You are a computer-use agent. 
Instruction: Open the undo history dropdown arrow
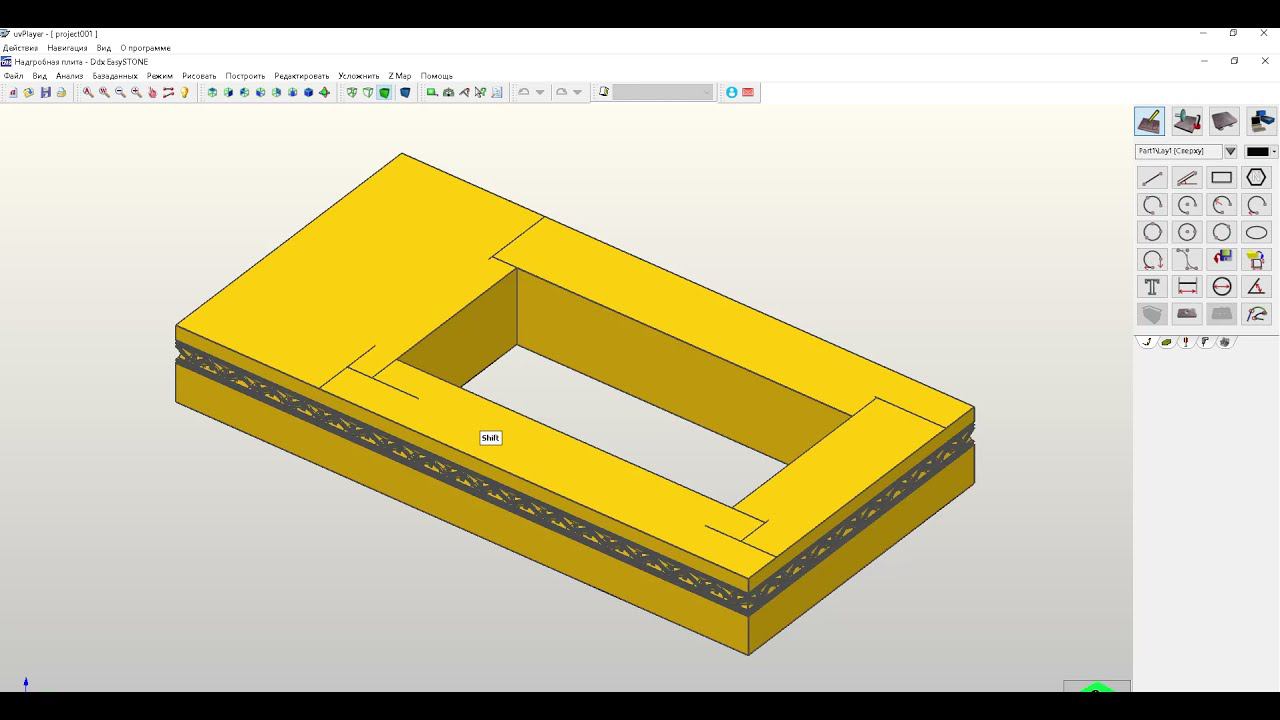coord(540,92)
